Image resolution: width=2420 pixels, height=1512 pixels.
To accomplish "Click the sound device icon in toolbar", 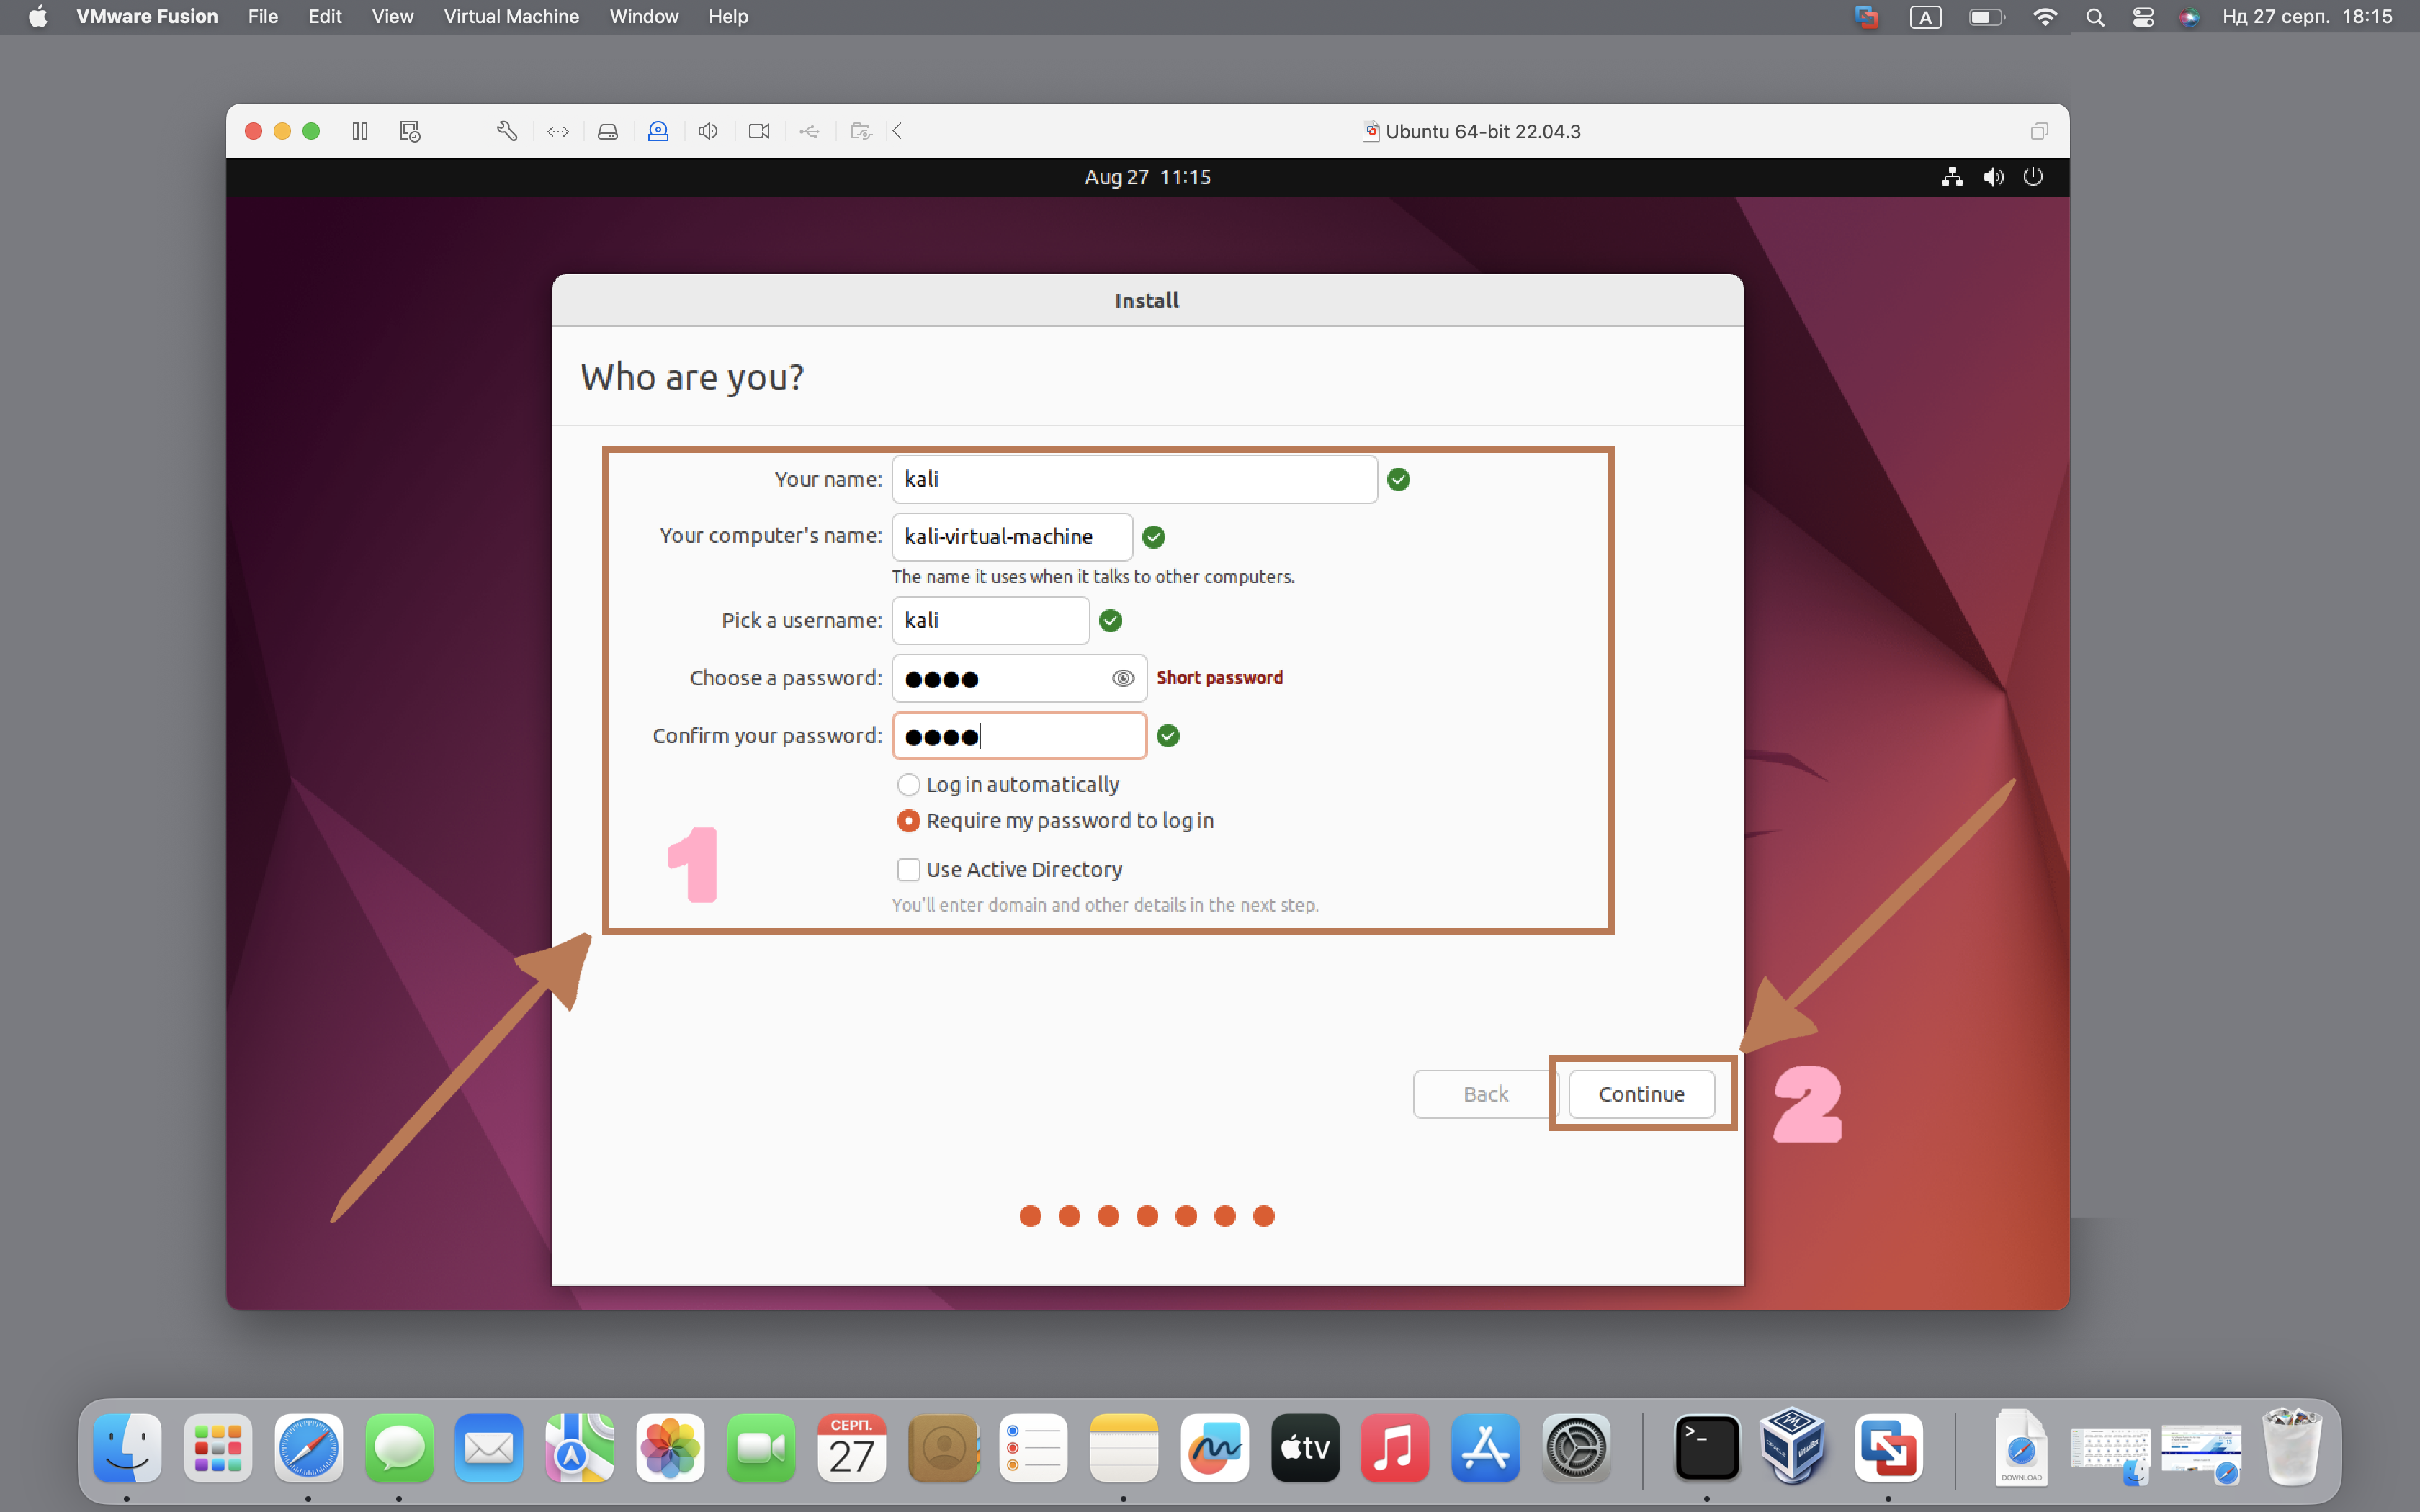I will [x=708, y=131].
